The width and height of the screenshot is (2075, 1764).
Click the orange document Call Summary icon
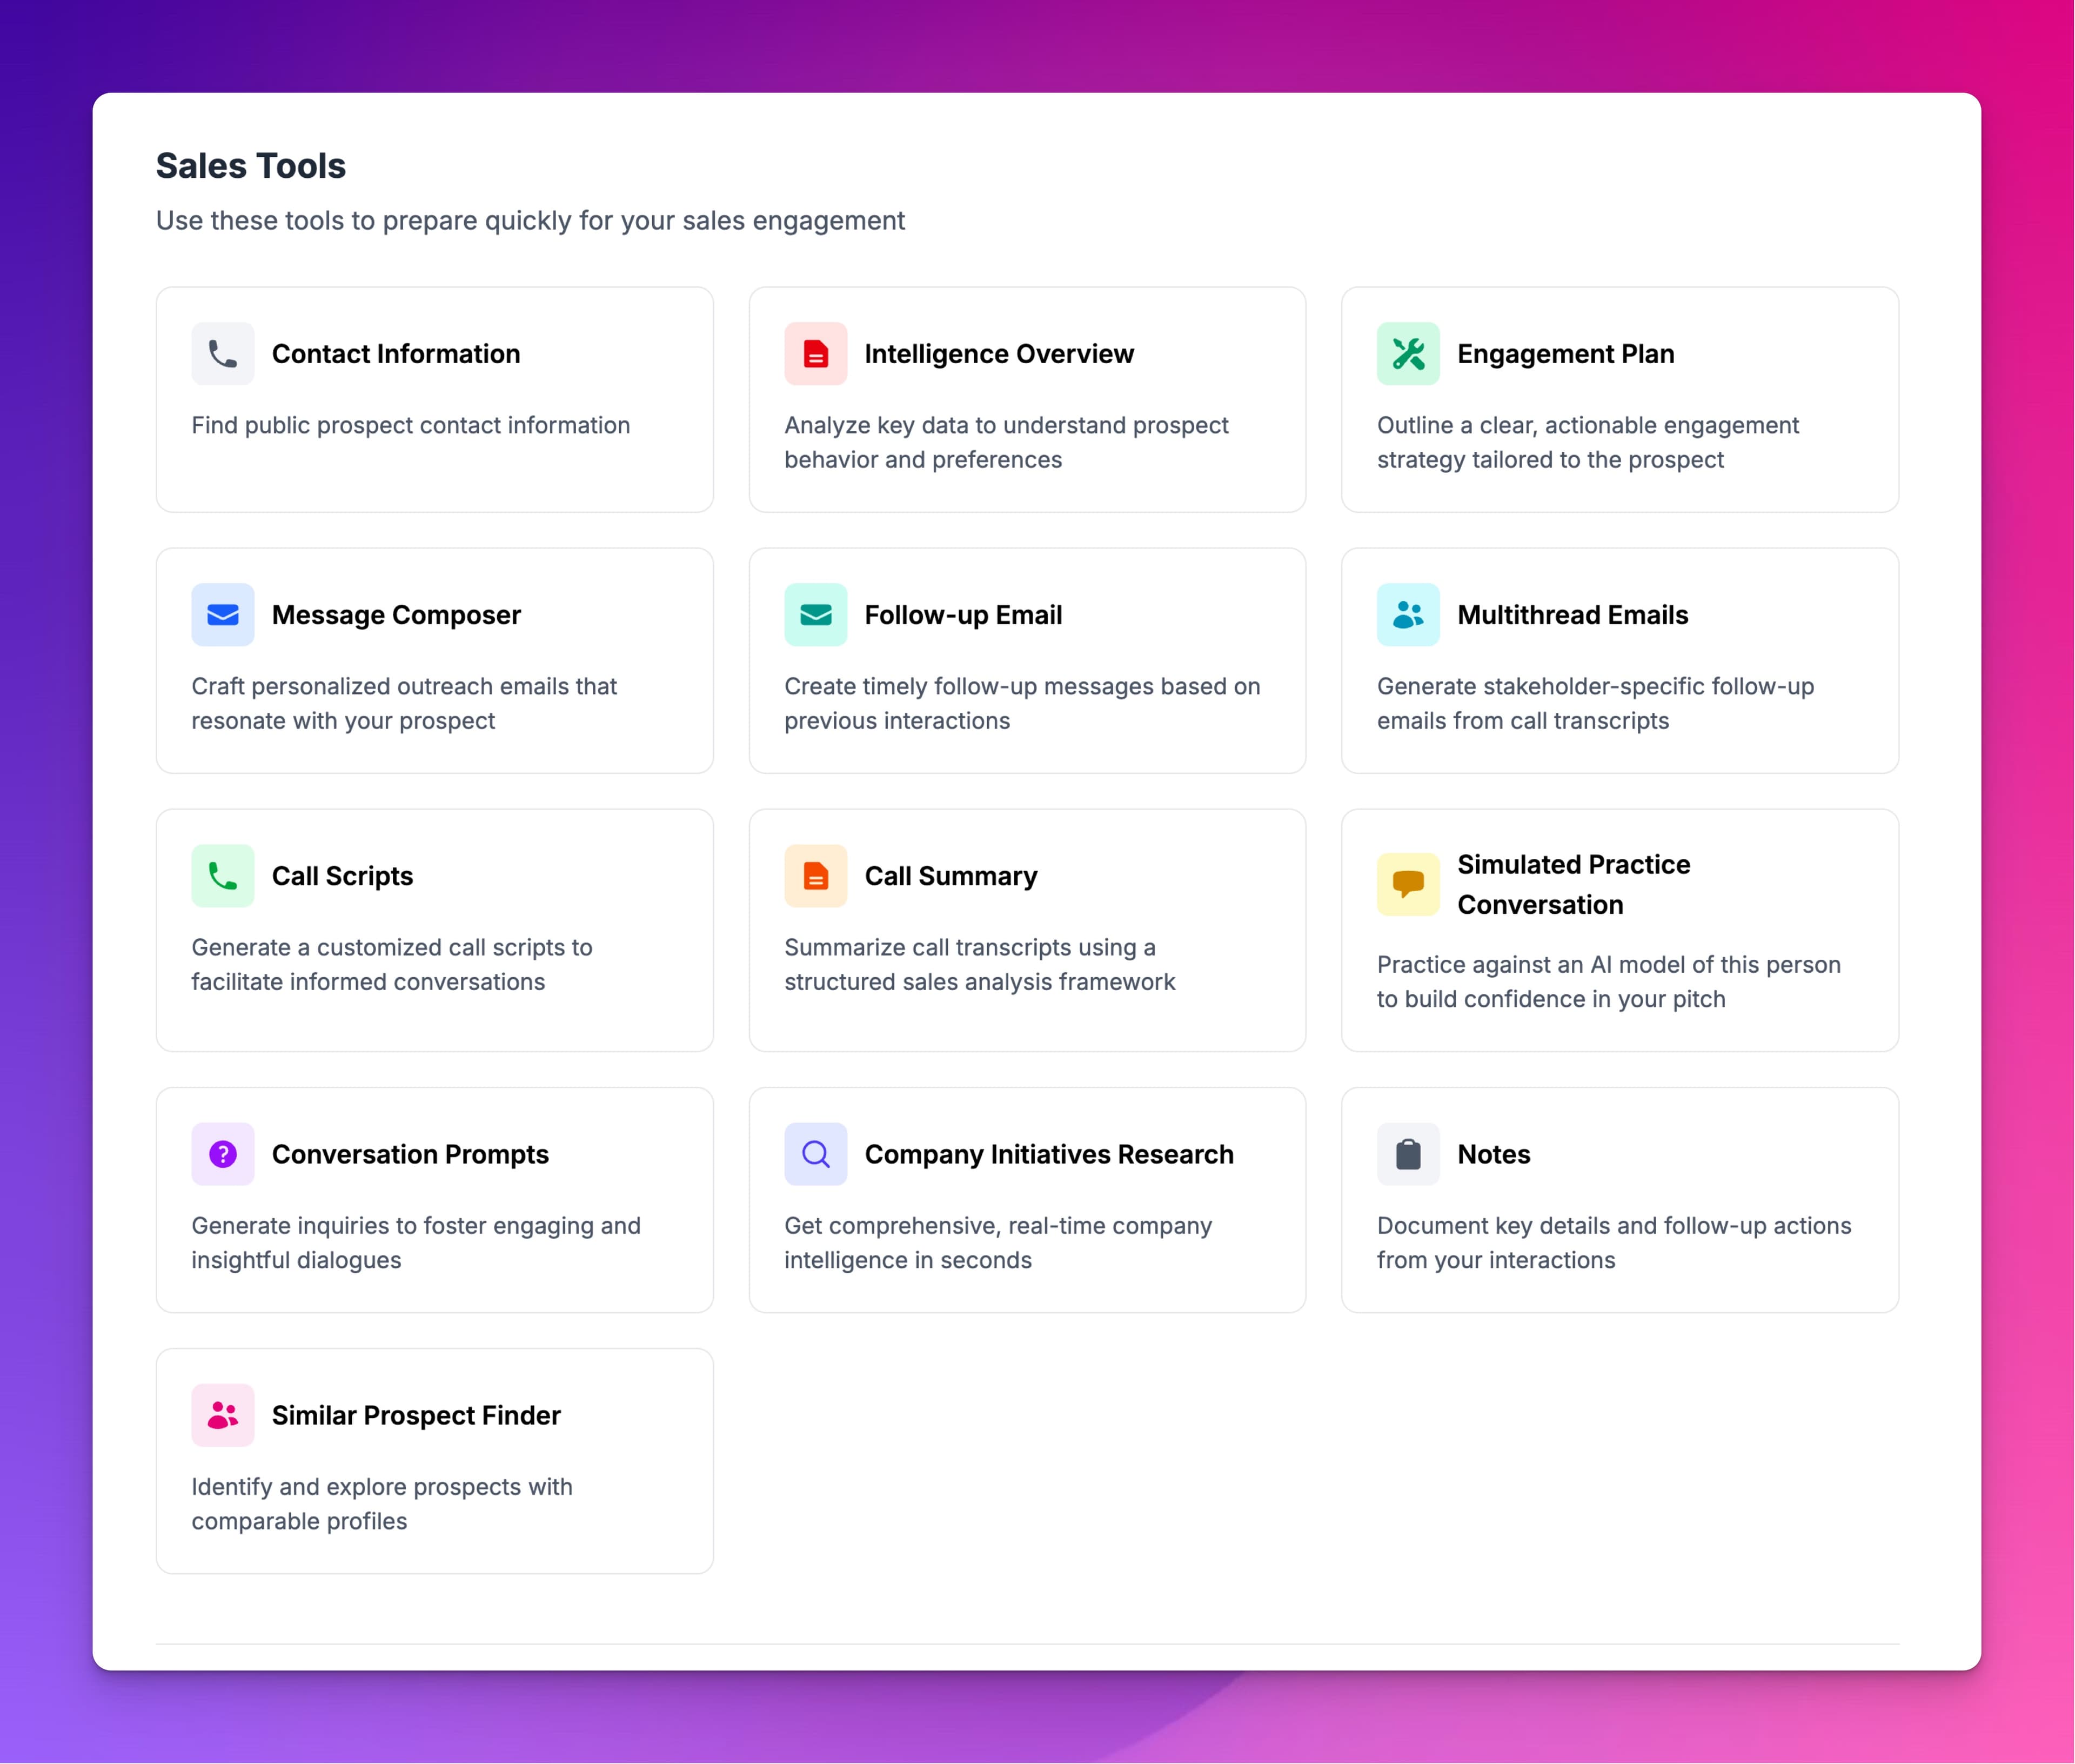(x=815, y=875)
